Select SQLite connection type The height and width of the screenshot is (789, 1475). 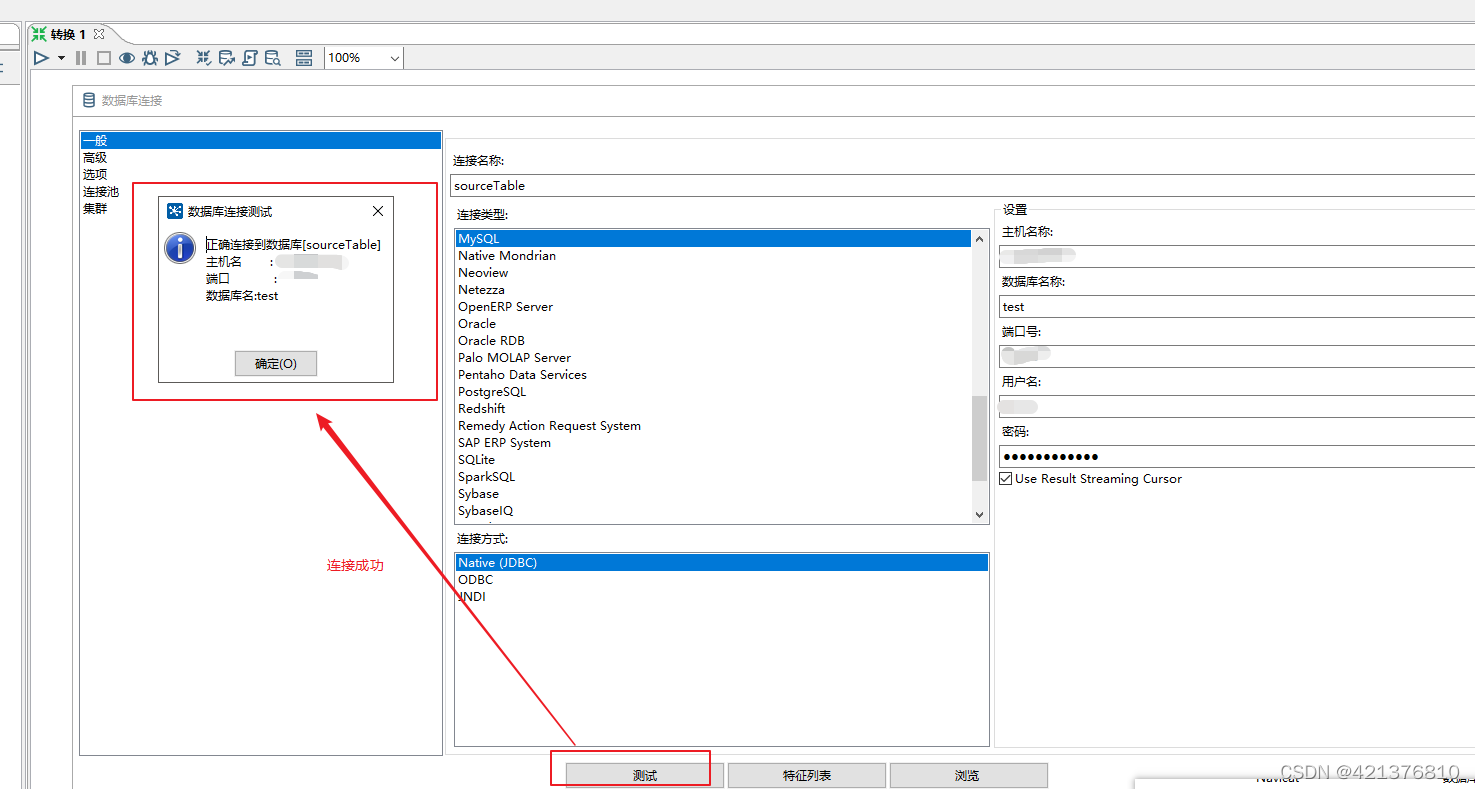click(476, 459)
